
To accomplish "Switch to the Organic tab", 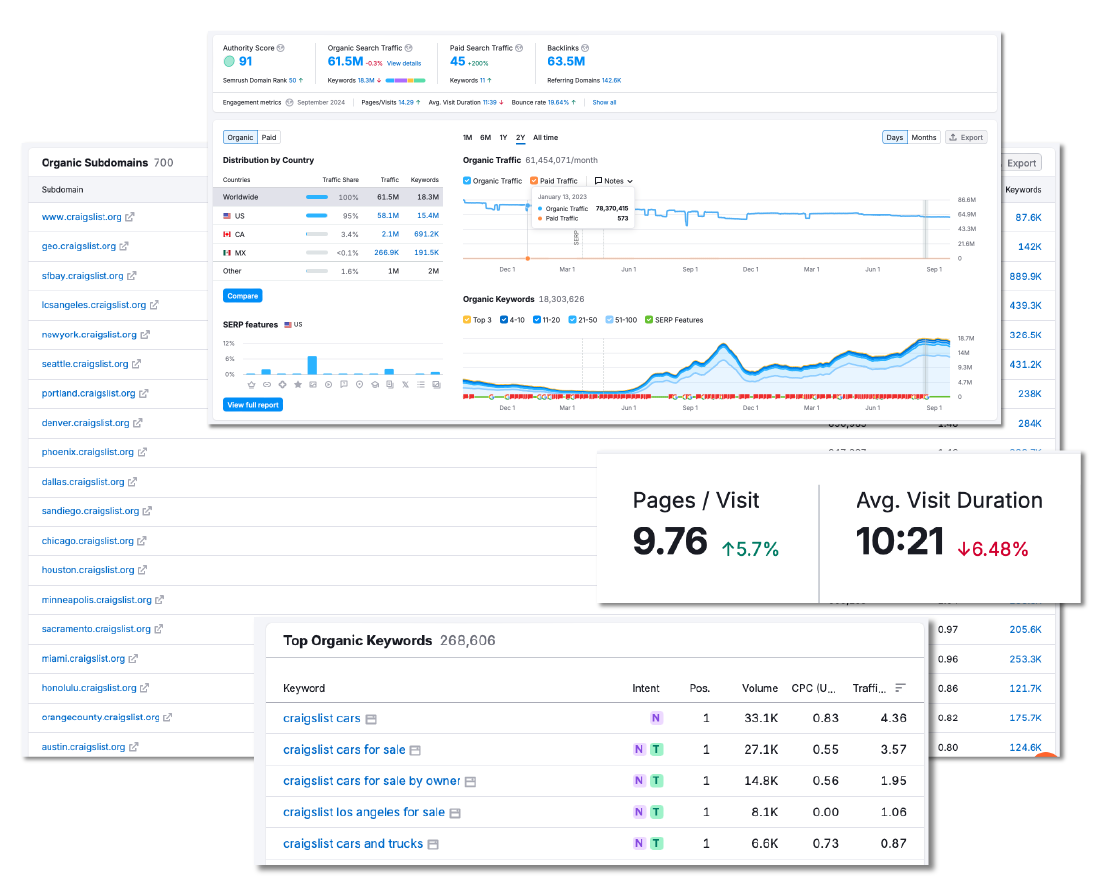I will pos(241,137).
